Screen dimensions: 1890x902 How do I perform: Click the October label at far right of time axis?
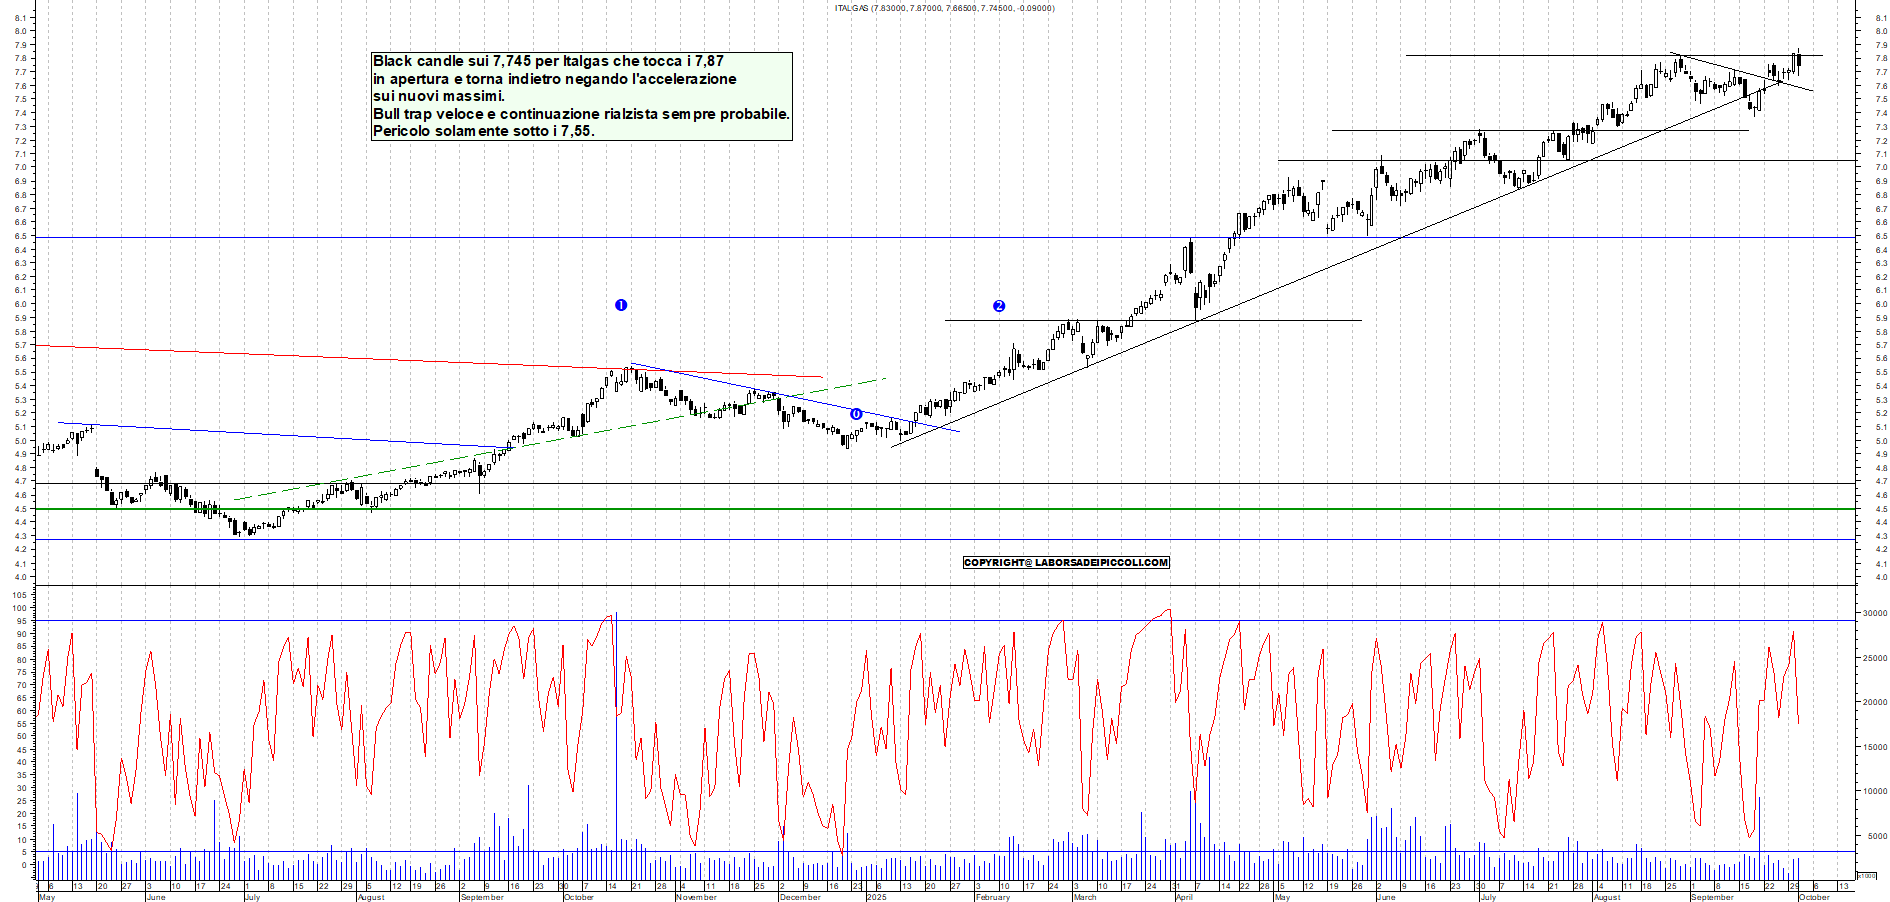tap(1814, 897)
